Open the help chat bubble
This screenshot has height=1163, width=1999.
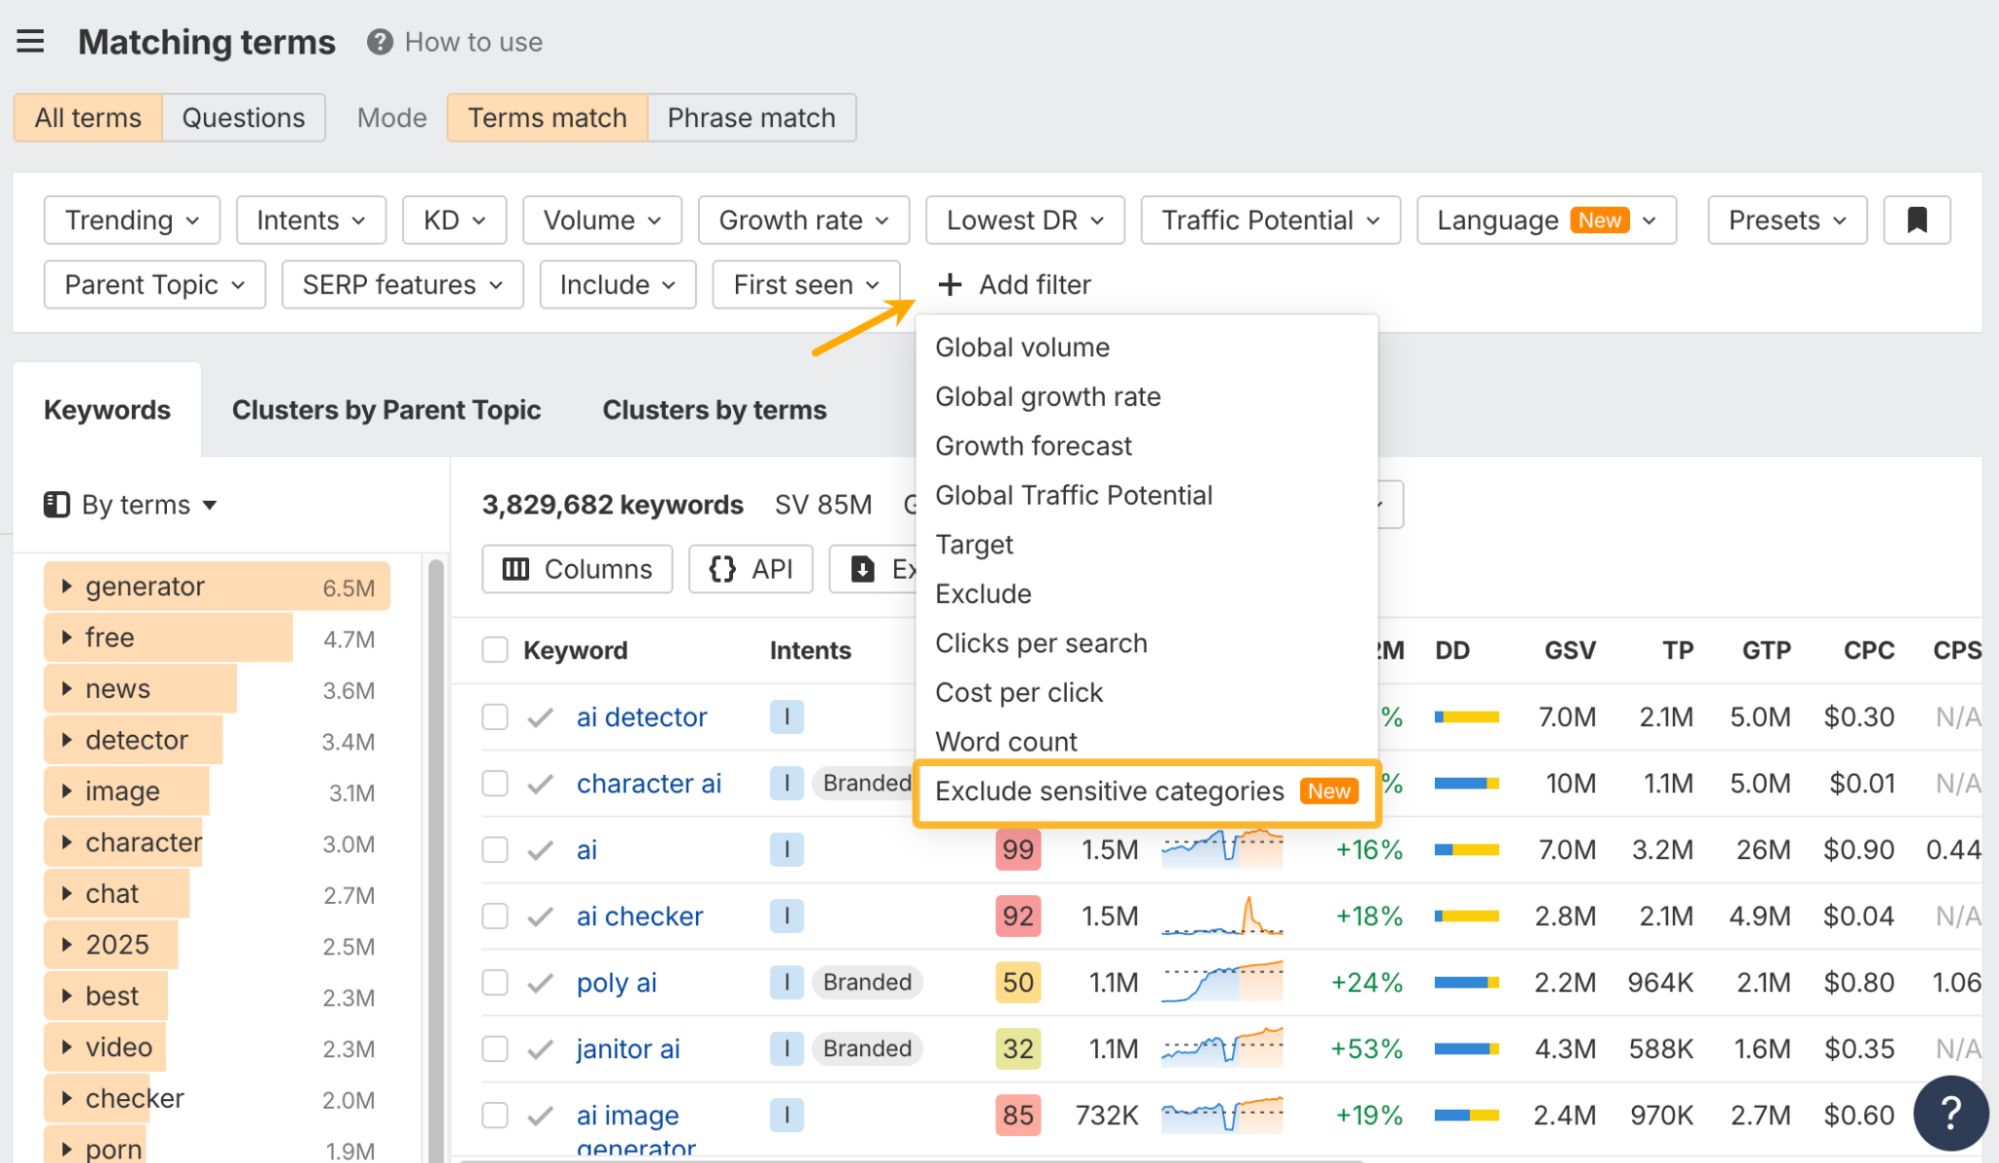(x=1949, y=1112)
